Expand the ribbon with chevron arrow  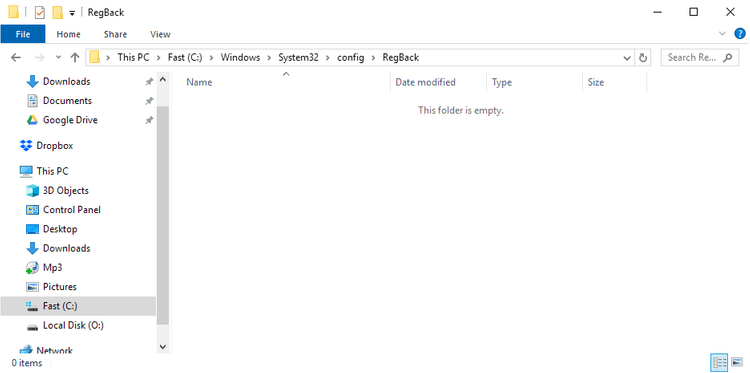pyautogui.click(x=722, y=33)
